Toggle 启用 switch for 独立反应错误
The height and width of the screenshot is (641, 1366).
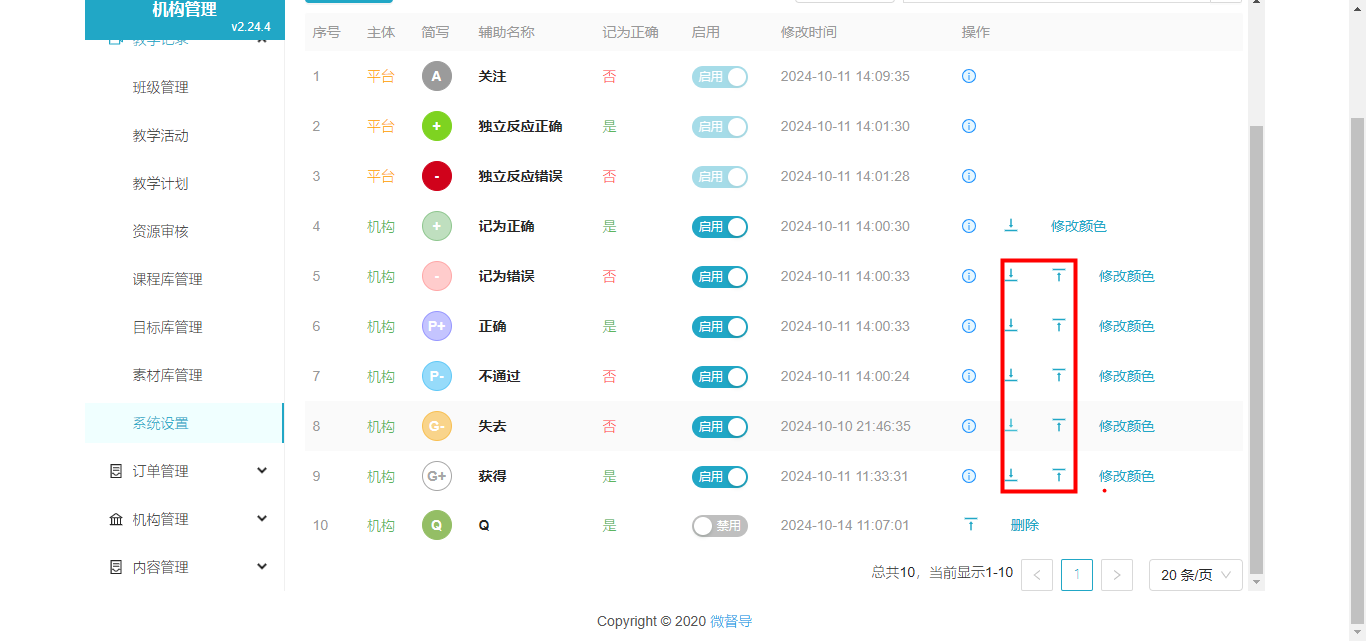(x=720, y=177)
